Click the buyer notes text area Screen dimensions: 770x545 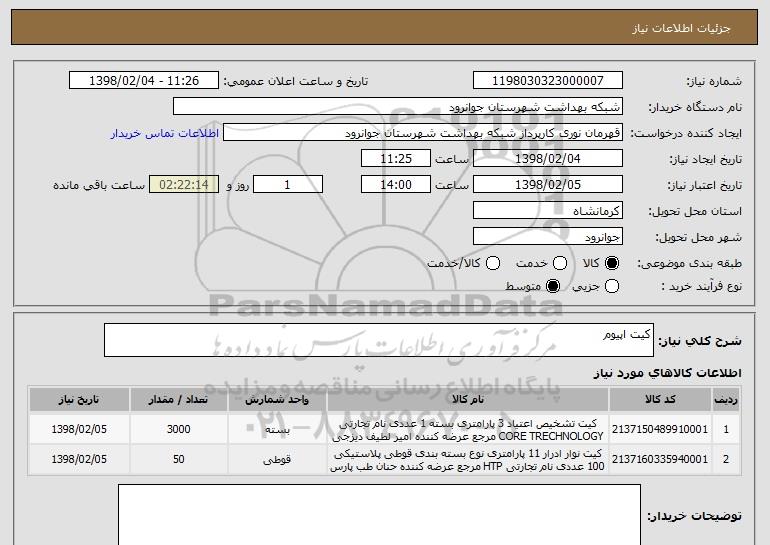tap(380, 515)
